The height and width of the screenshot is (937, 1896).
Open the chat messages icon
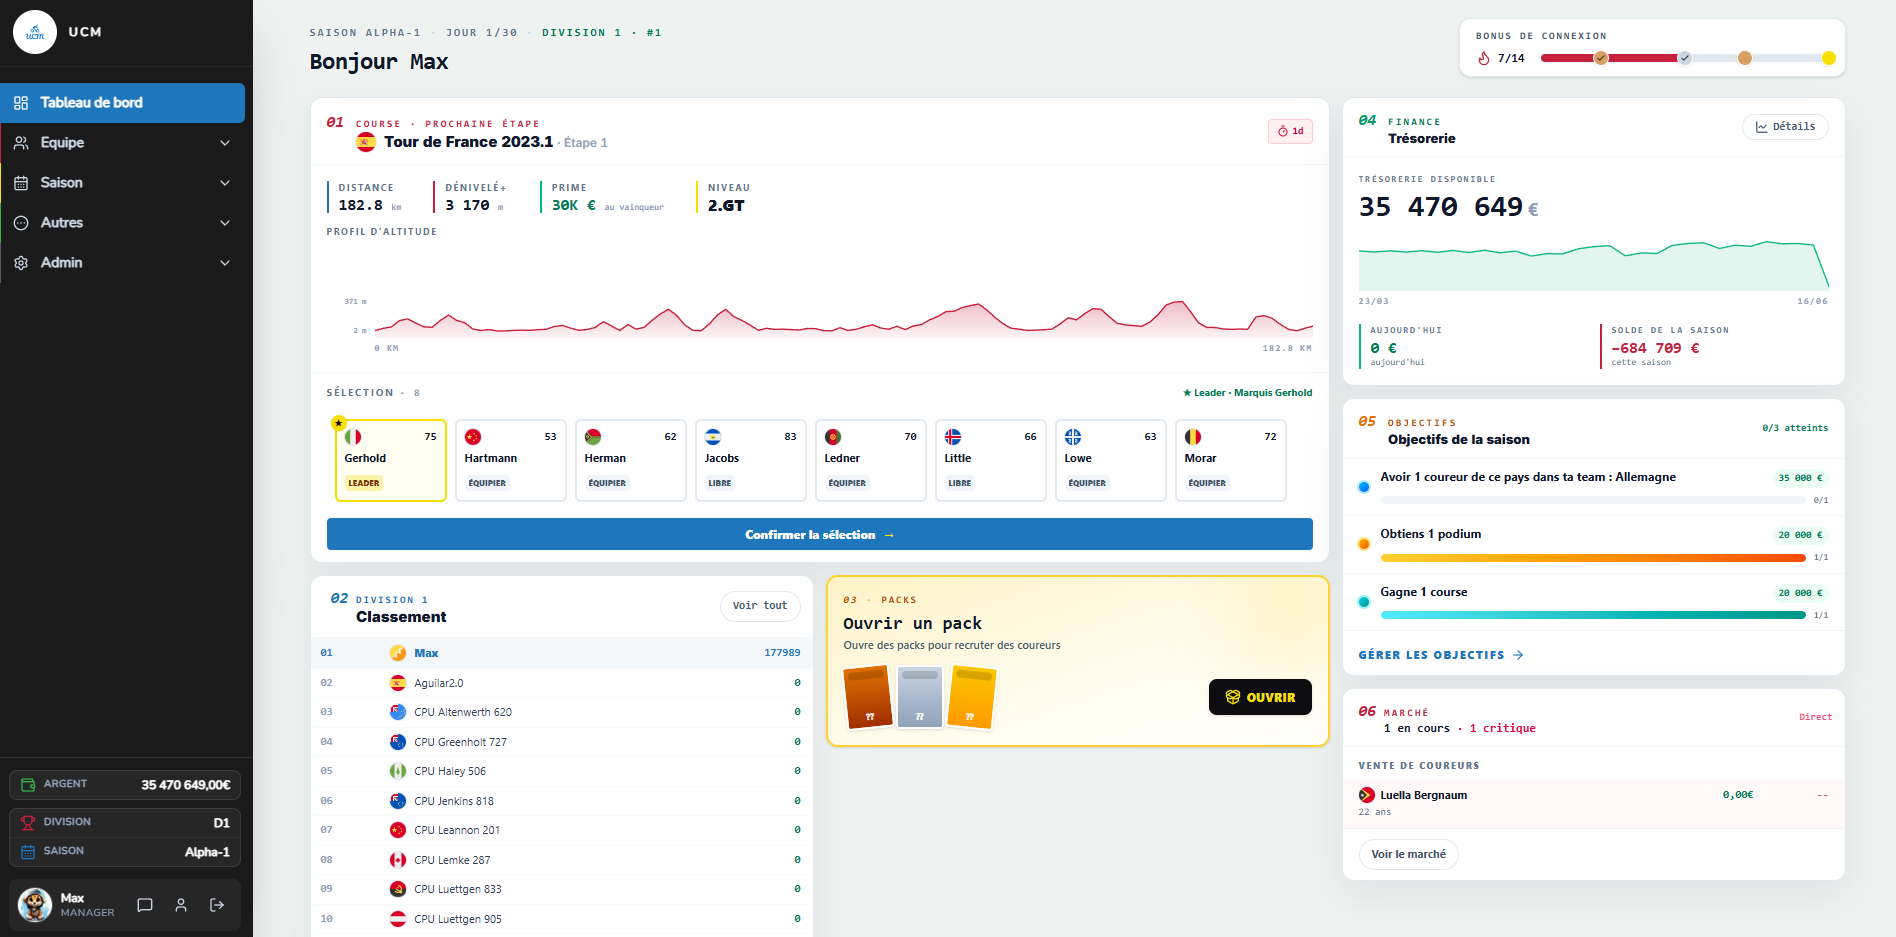(145, 905)
